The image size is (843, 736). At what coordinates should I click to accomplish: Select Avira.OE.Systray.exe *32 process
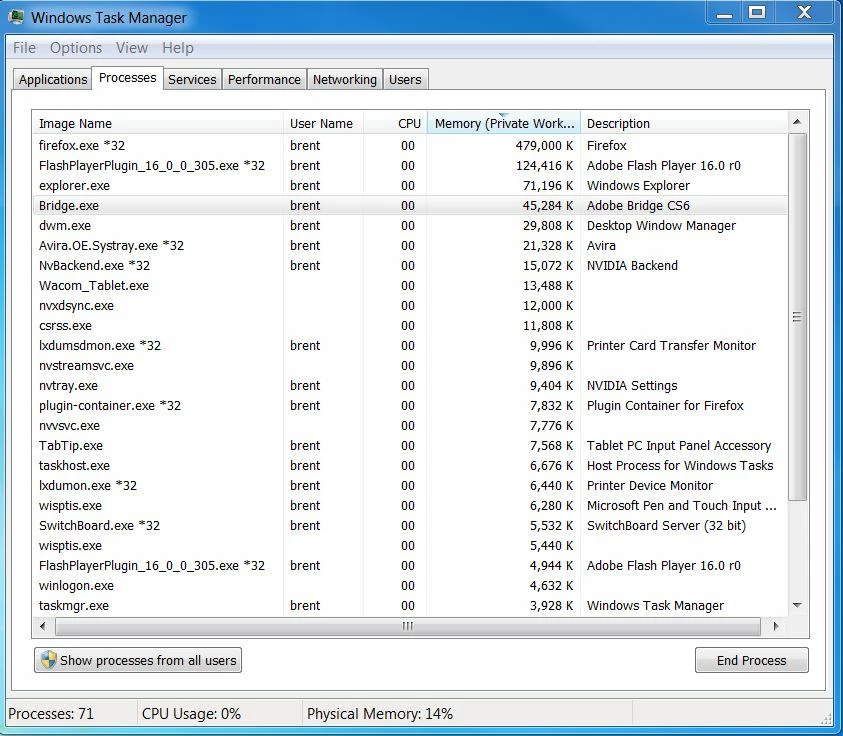tap(410, 246)
